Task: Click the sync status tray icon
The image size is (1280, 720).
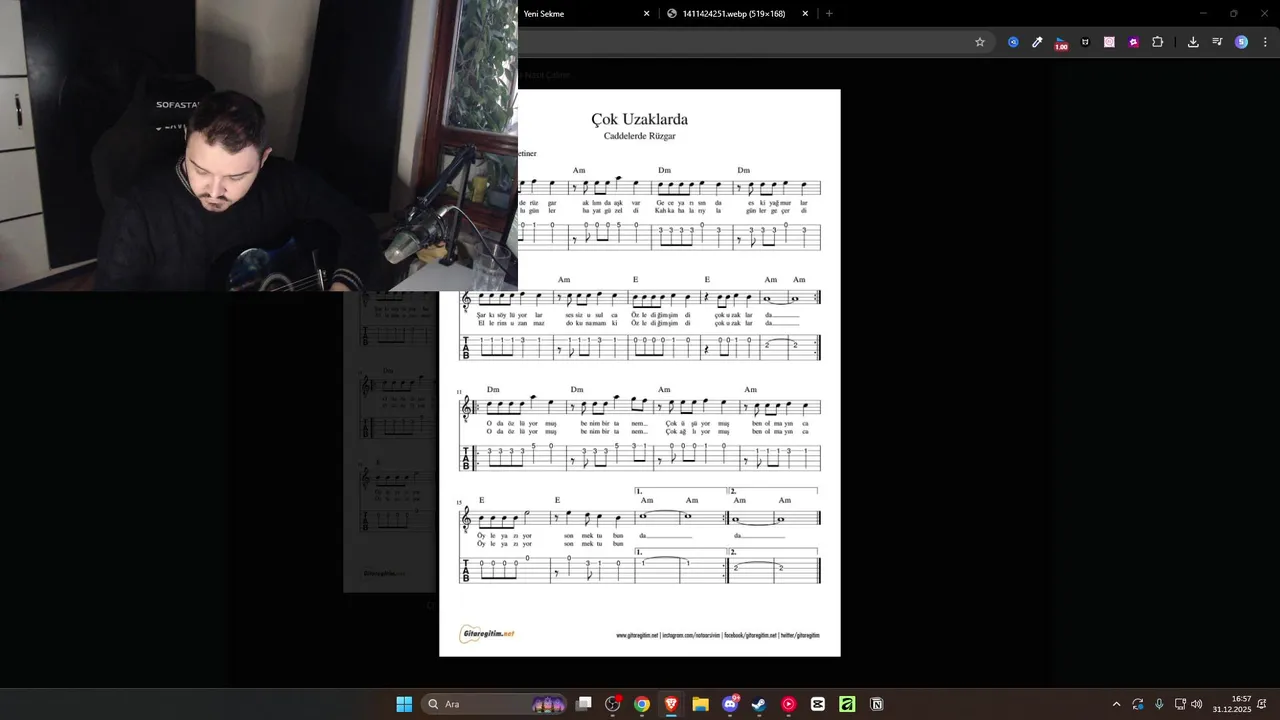Action: 1138,704
